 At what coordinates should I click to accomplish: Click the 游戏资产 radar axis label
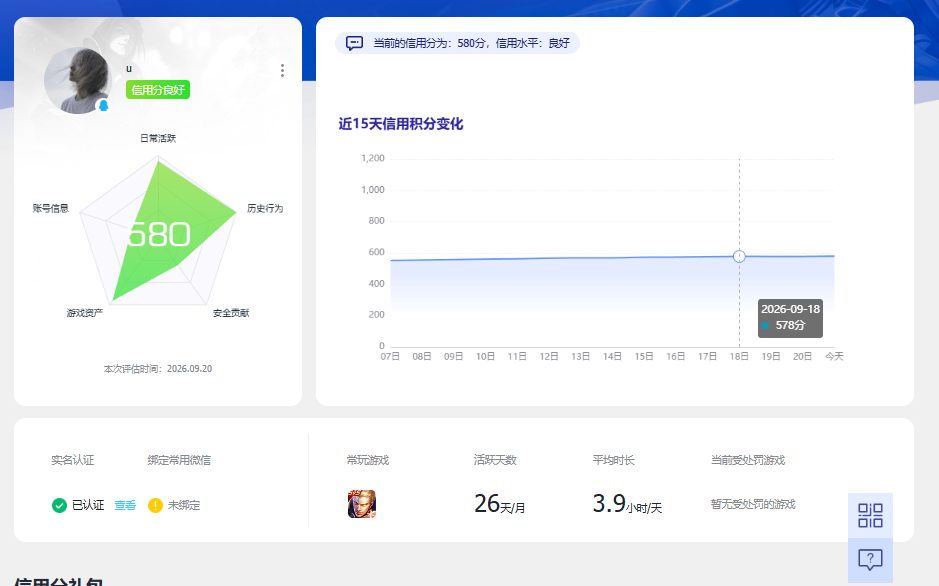coord(84,313)
